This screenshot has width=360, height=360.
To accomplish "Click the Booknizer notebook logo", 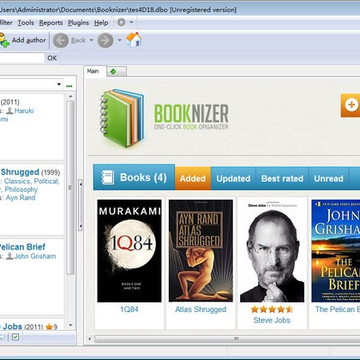I will 122,118.
